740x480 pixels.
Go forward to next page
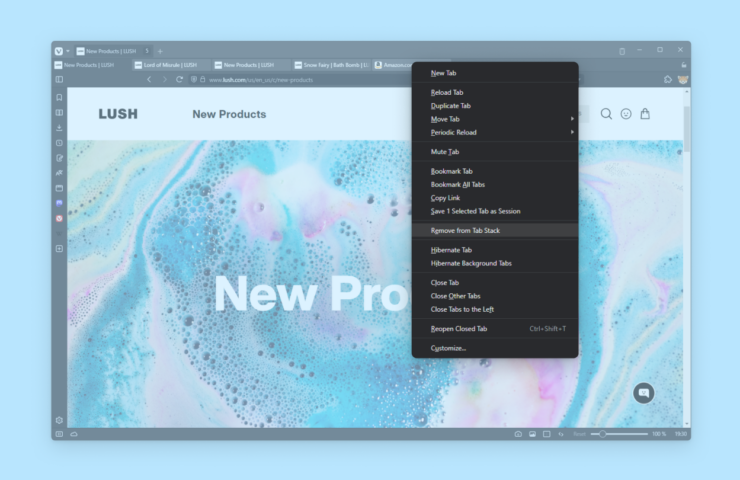(164, 79)
